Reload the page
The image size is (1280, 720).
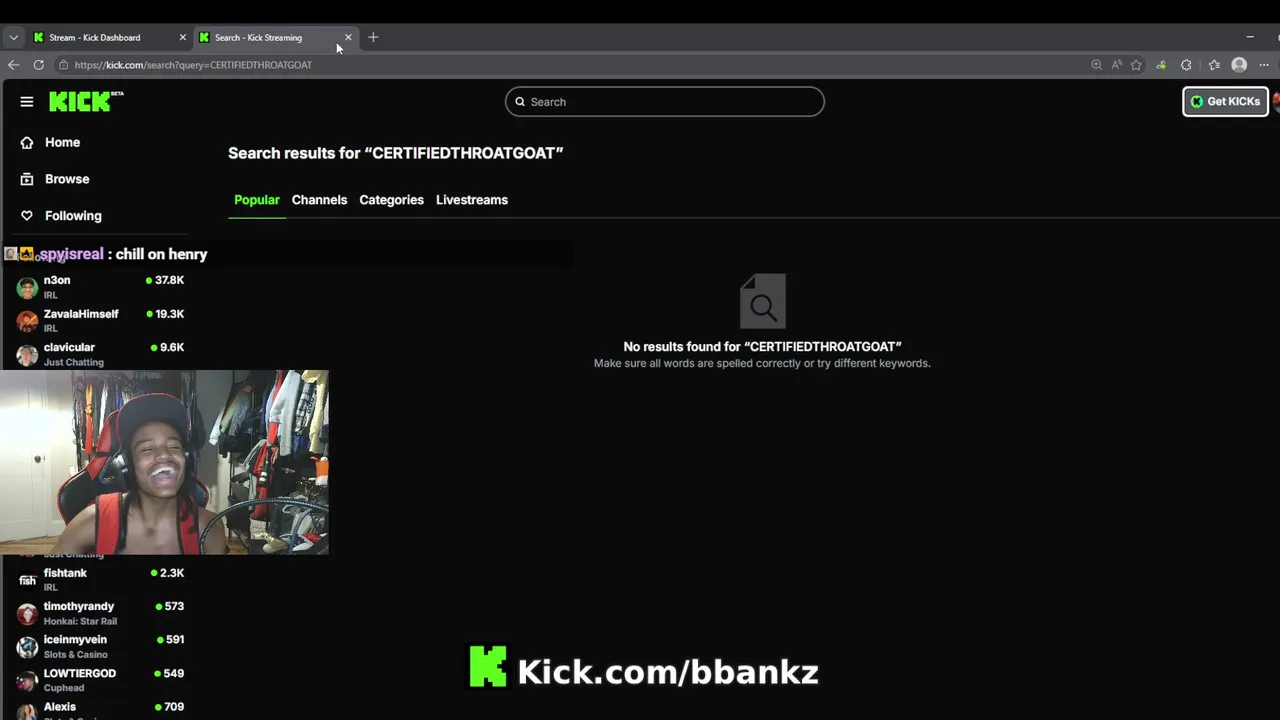38,65
